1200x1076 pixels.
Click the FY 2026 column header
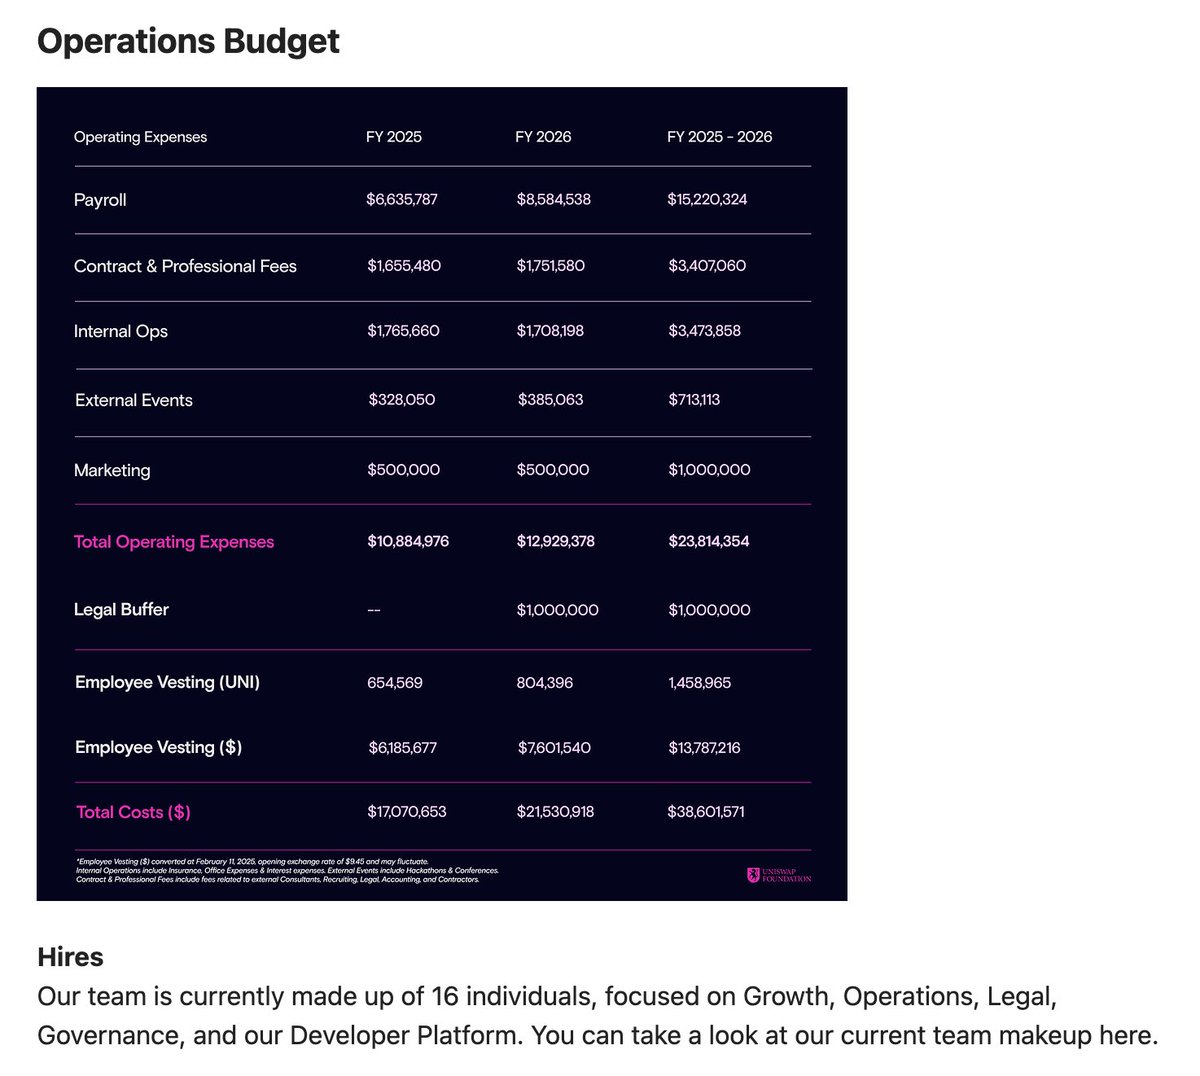pyautogui.click(x=543, y=137)
